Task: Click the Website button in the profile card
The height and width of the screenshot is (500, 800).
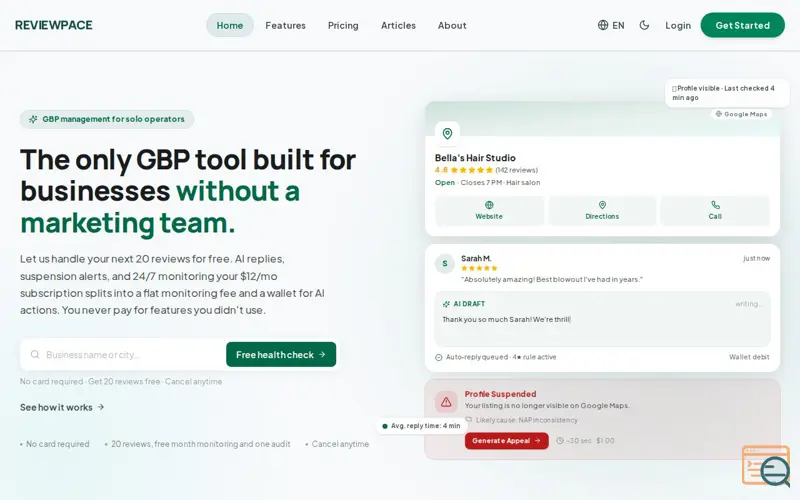Action: (x=489, y=211)
